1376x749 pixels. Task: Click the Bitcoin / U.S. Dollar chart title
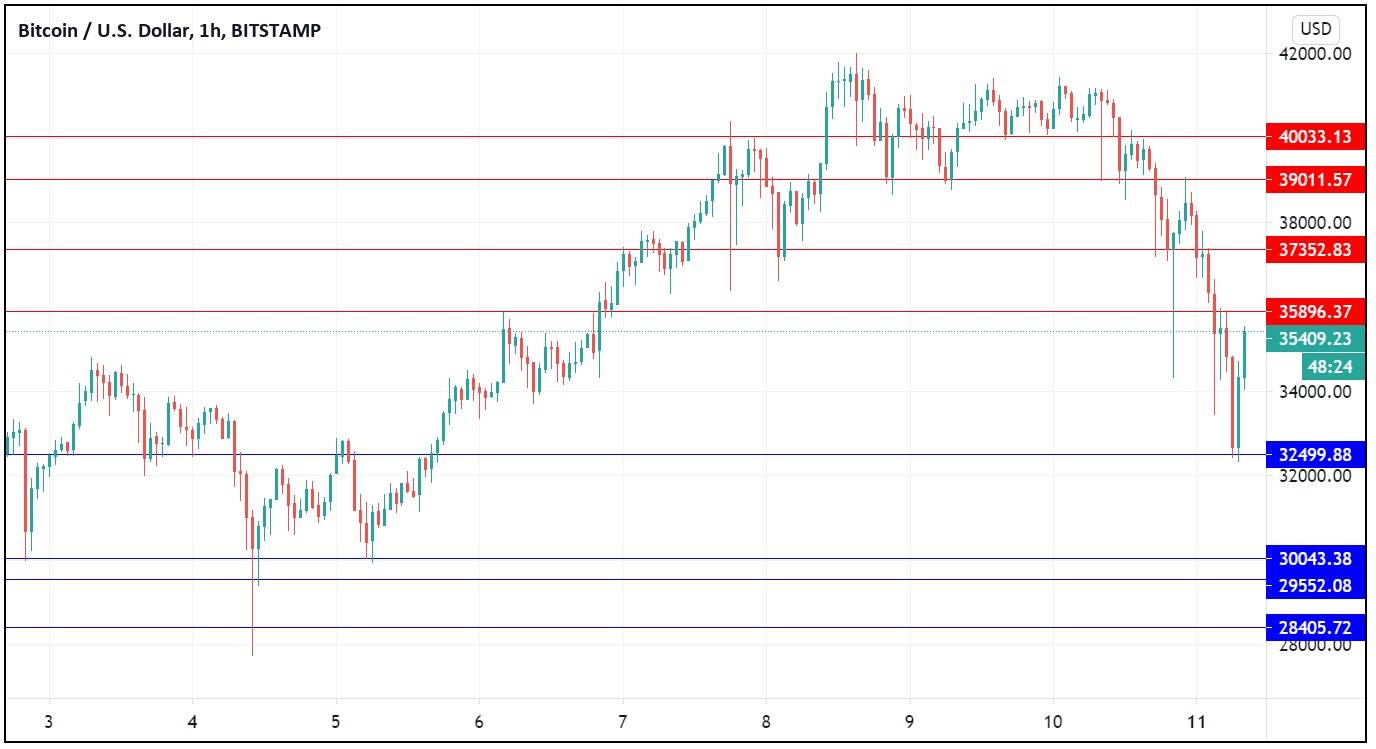click(169, 31)
